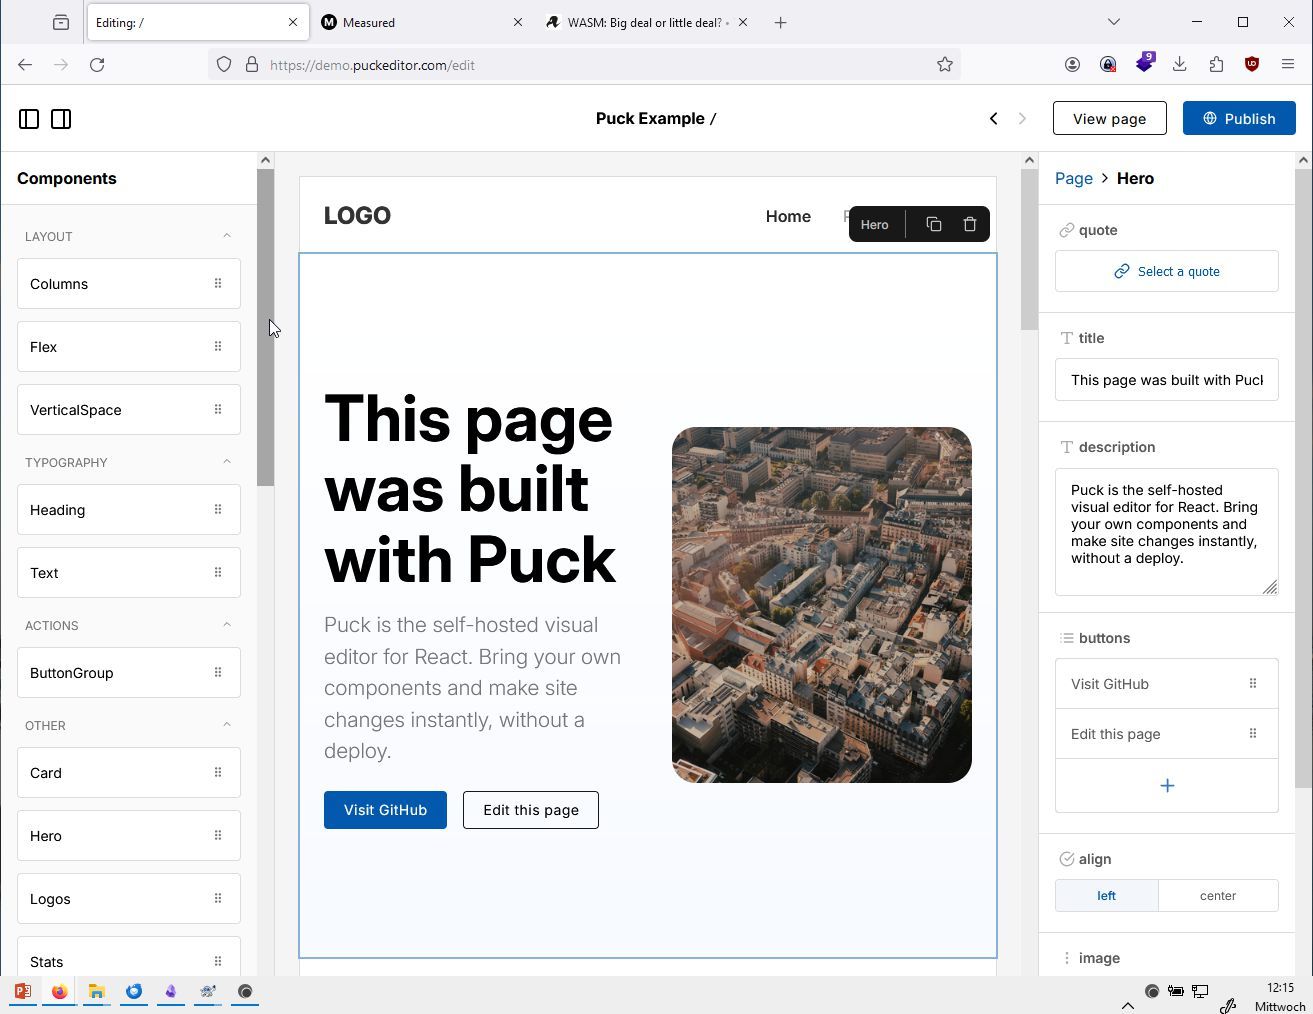1313x1014 pixels.
Task: Click the city aerial hero image
Action: (x=822, y=605)
